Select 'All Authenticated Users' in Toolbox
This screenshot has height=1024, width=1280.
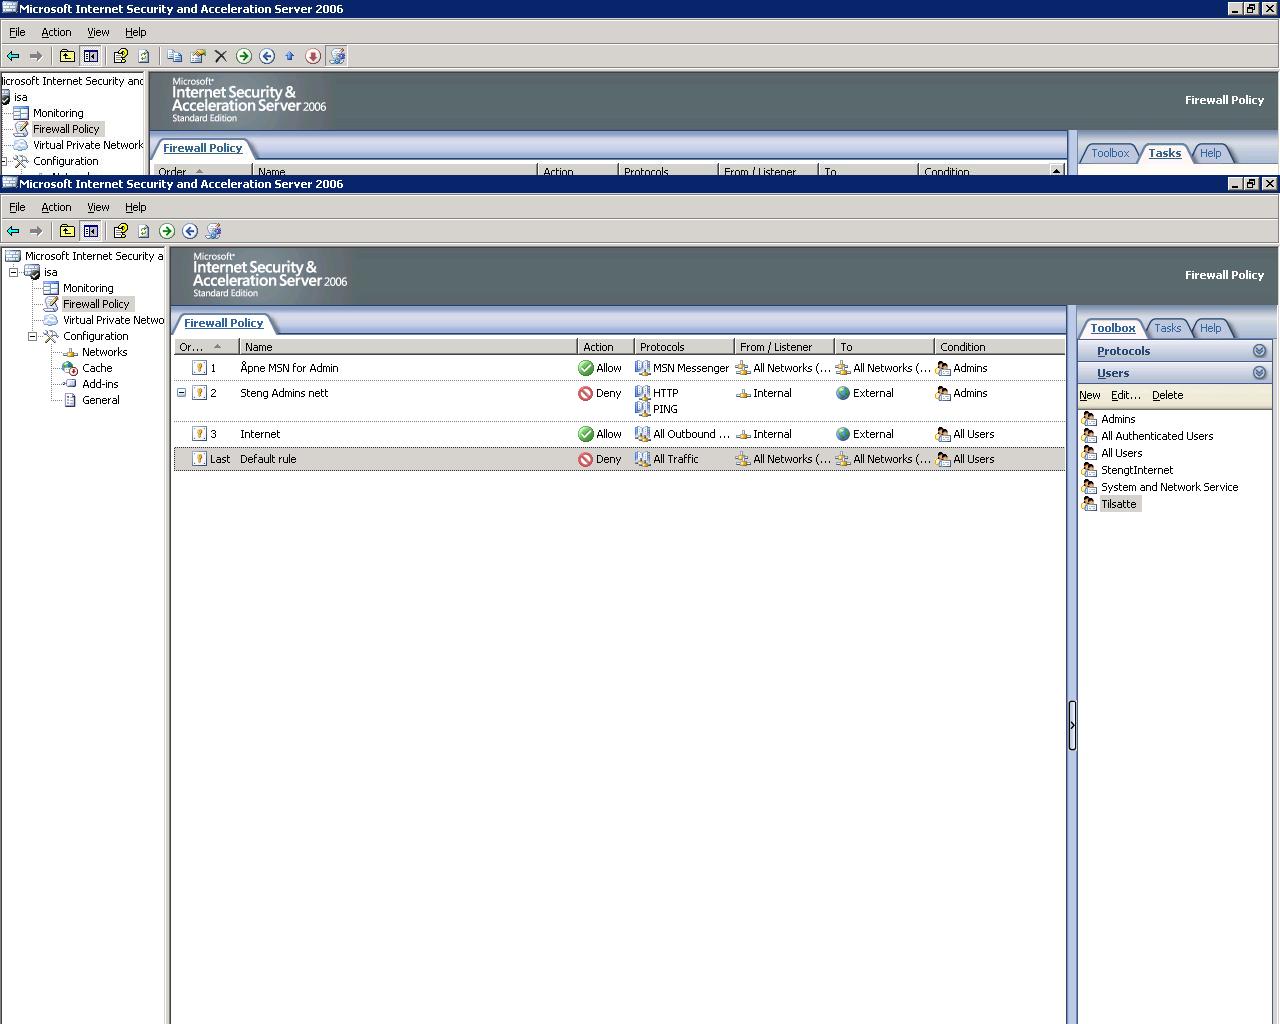1157,436
